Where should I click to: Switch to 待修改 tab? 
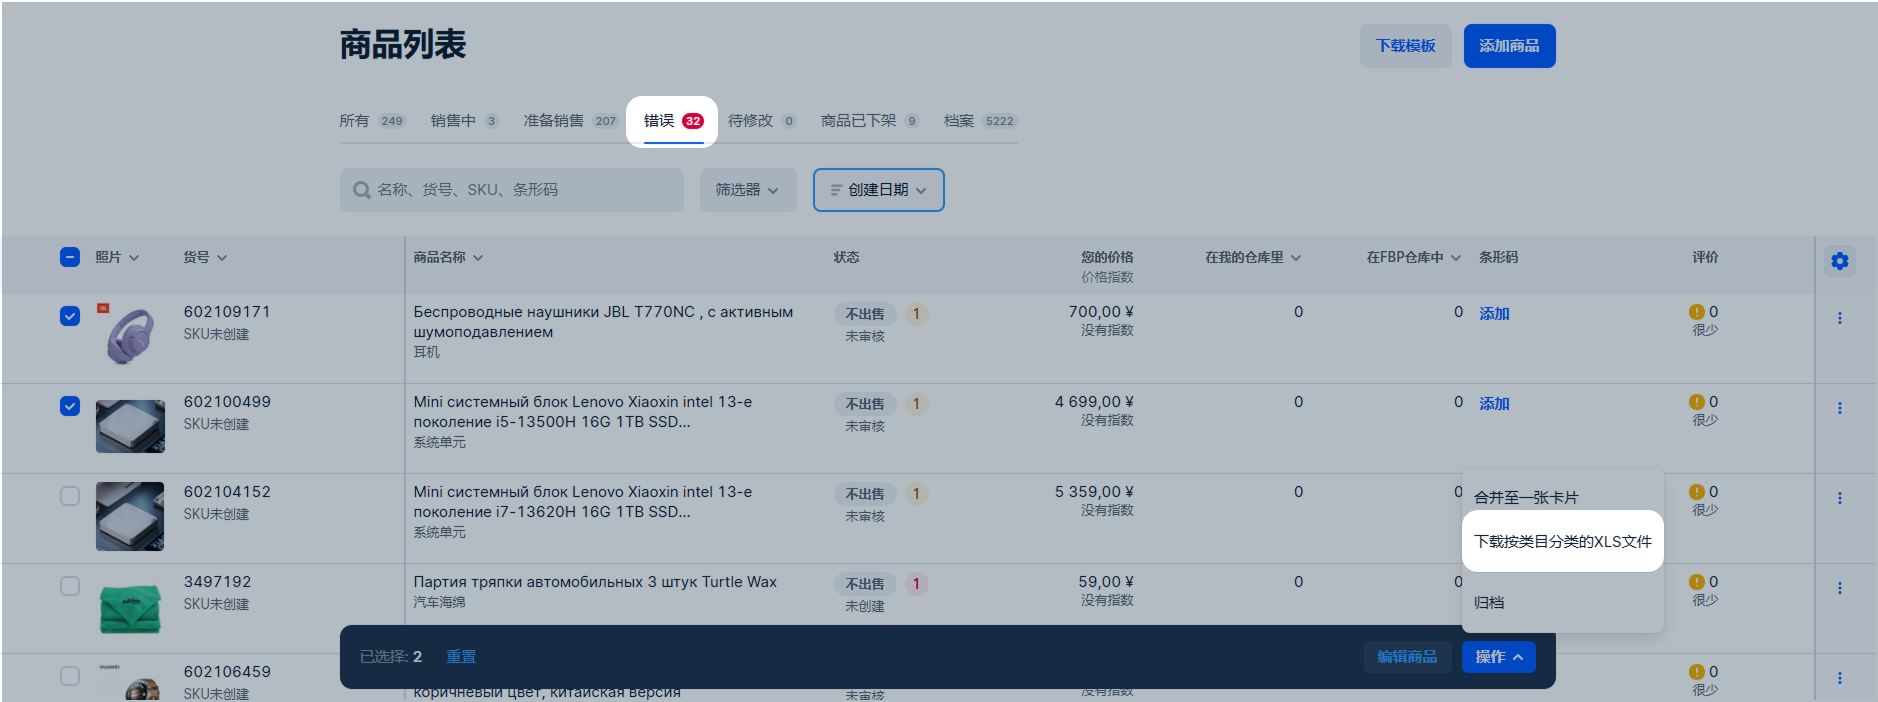point(762,121)
